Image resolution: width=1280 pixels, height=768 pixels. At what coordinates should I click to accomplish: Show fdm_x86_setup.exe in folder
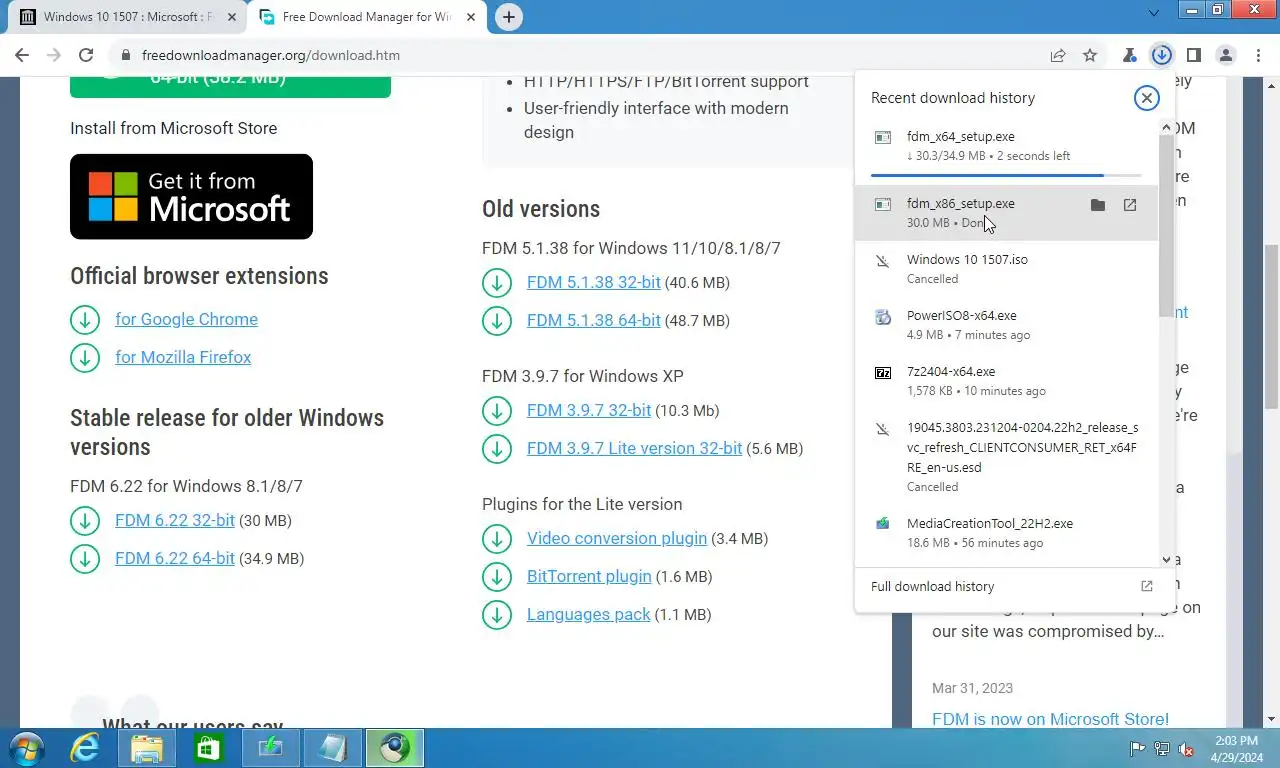click(x=1097, y=205)
